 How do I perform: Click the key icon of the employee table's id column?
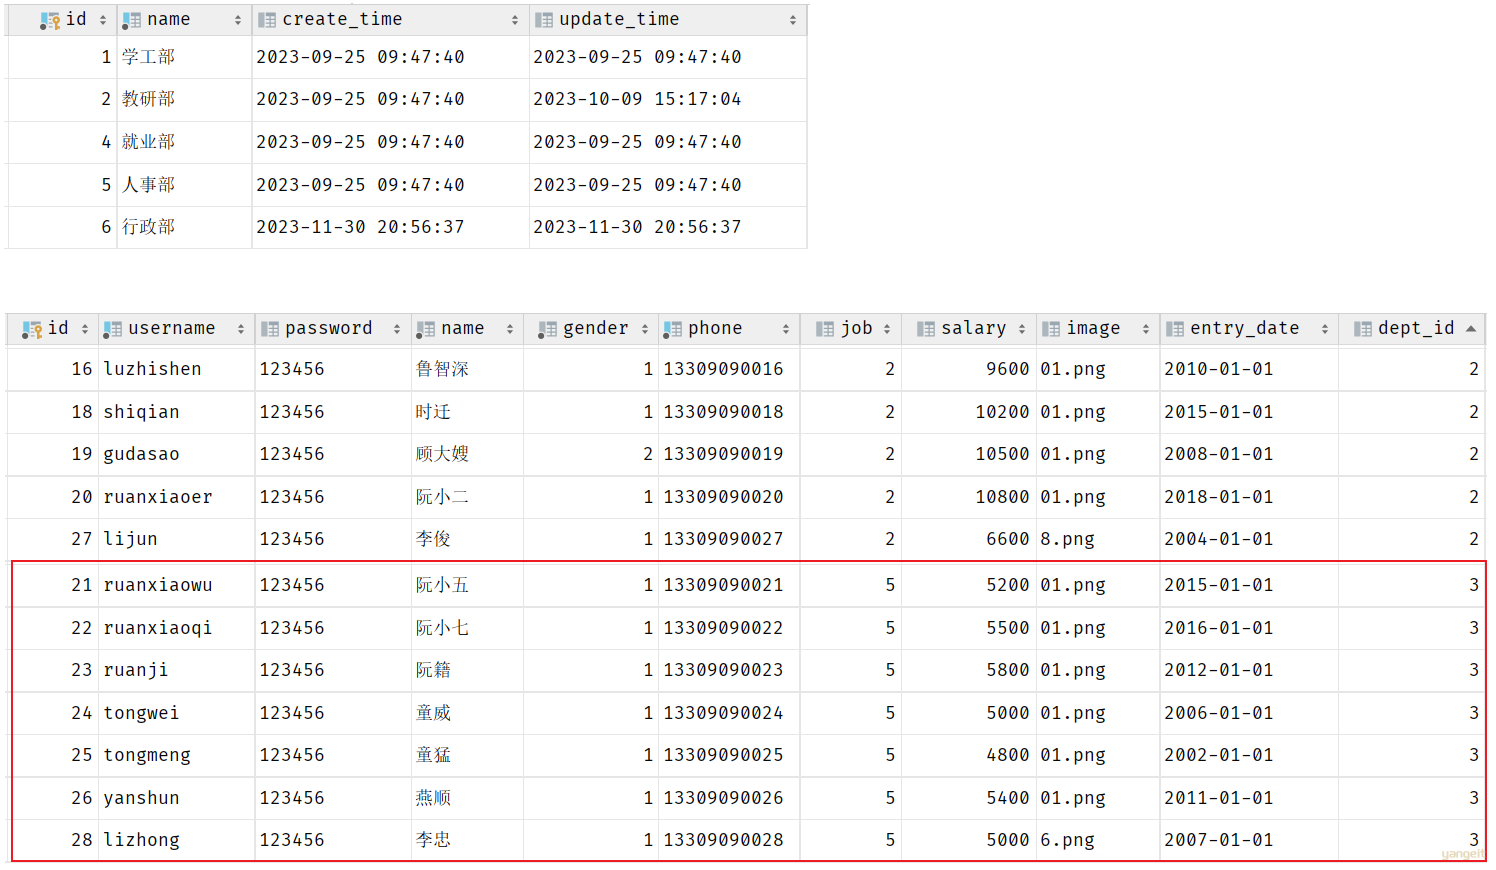tap(32, 329)
